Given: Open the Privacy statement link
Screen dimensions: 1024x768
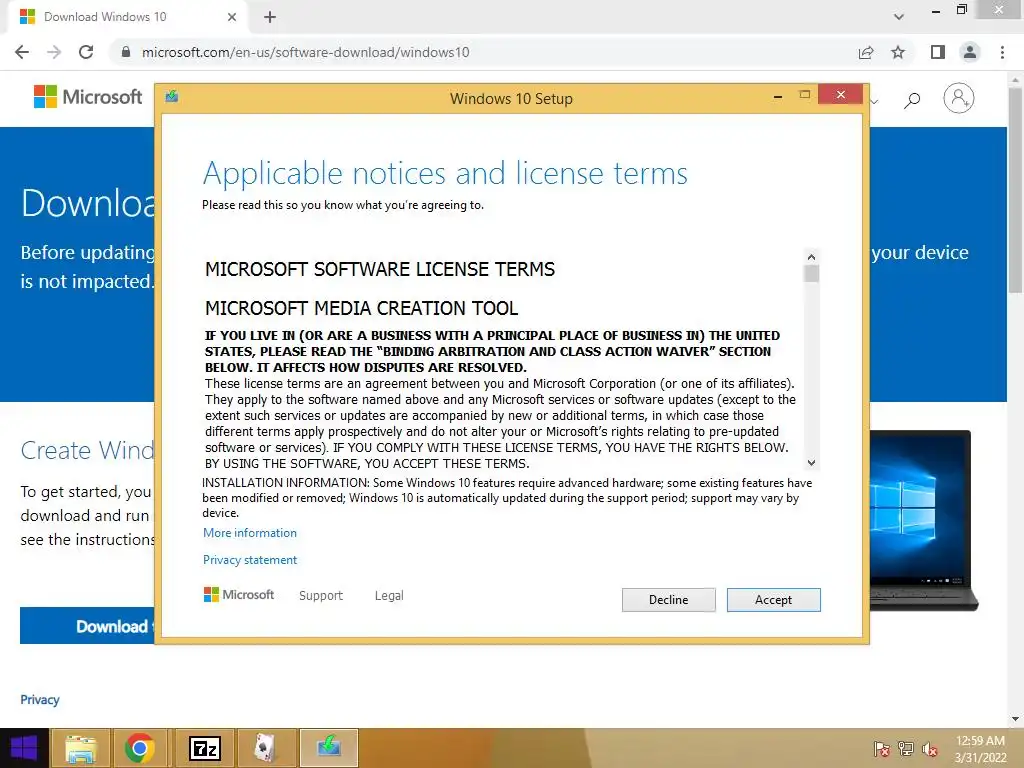Looking at the screenshot, I should click(x=249, y=560).
